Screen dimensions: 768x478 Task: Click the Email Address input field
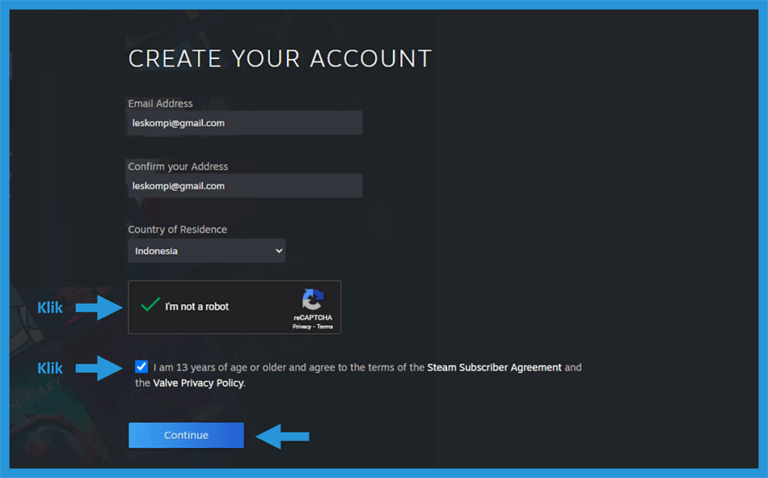(245, 123)
